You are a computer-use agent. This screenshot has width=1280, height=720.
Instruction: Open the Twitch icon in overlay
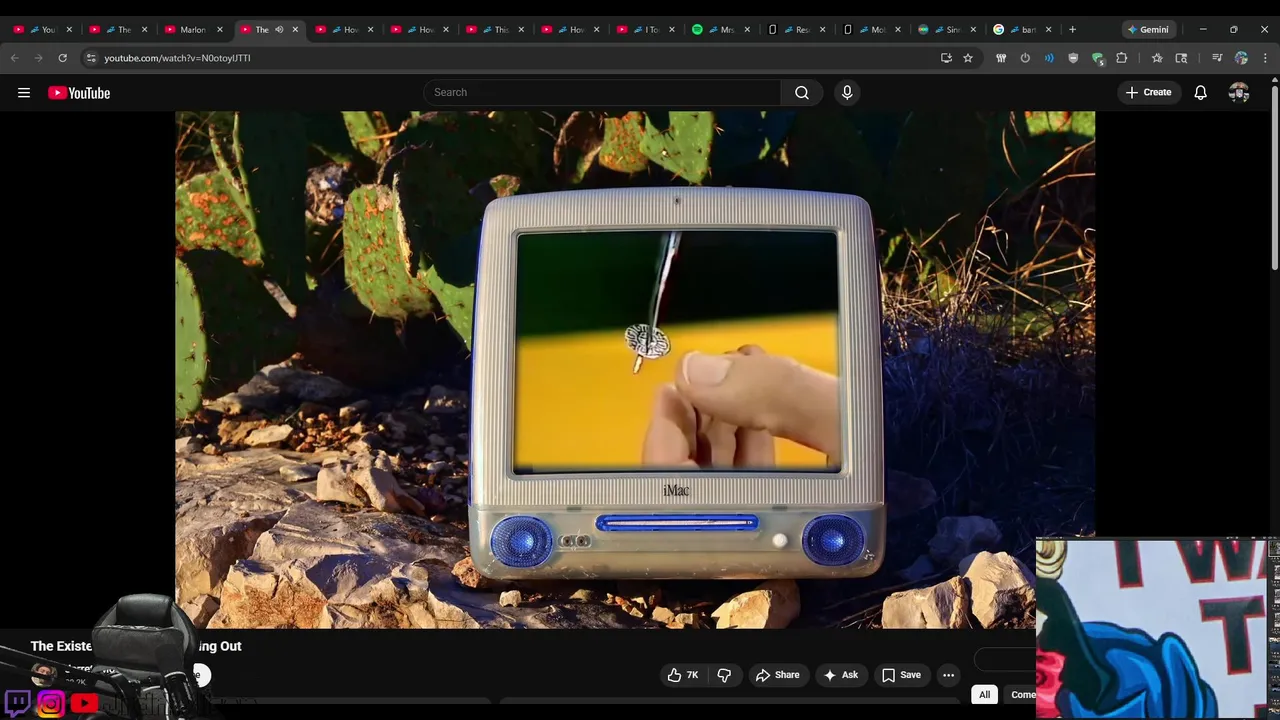pos(18,703)
